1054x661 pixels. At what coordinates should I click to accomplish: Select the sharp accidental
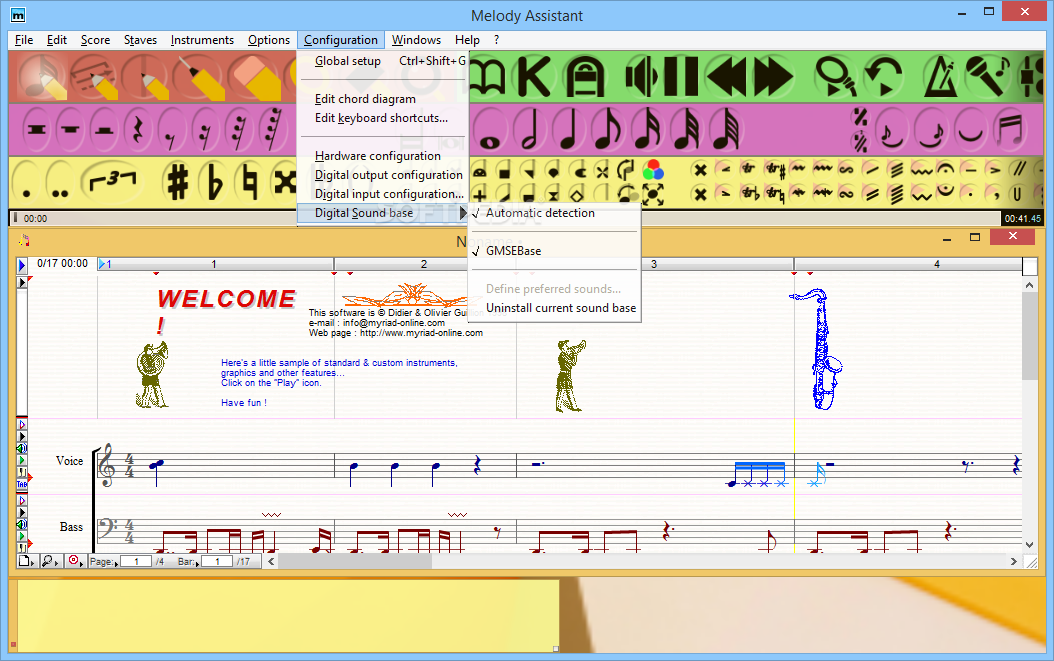(x=177, y=182)
